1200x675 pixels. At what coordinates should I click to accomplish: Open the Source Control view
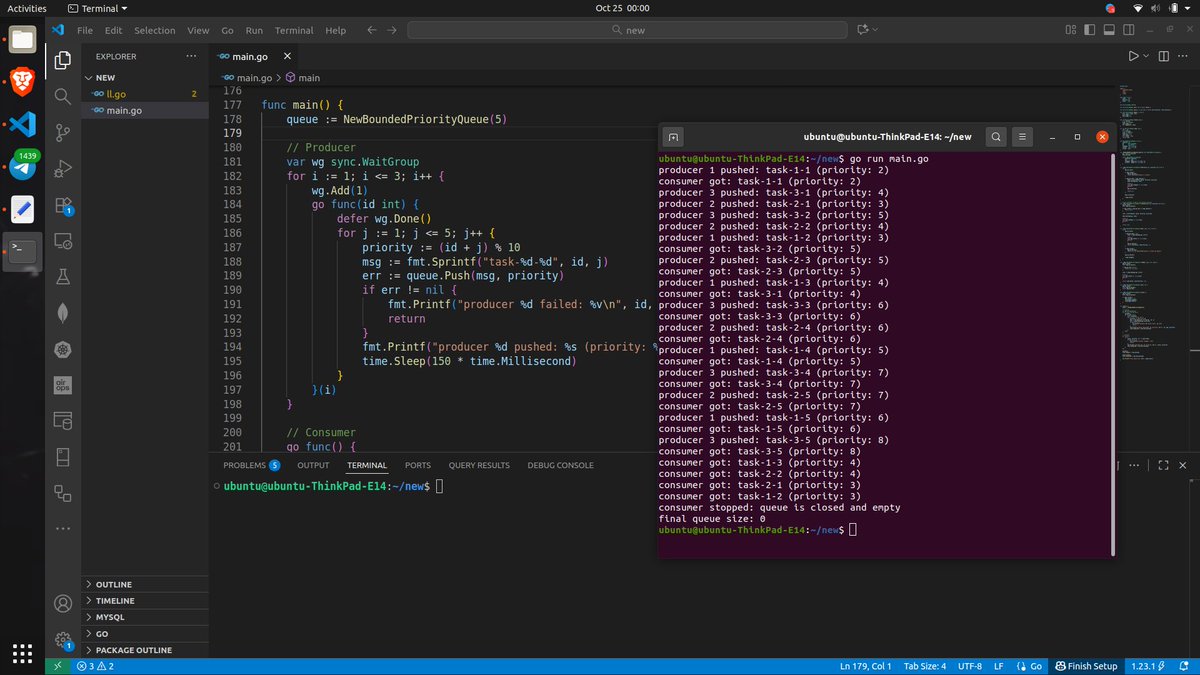pos(62,132)
